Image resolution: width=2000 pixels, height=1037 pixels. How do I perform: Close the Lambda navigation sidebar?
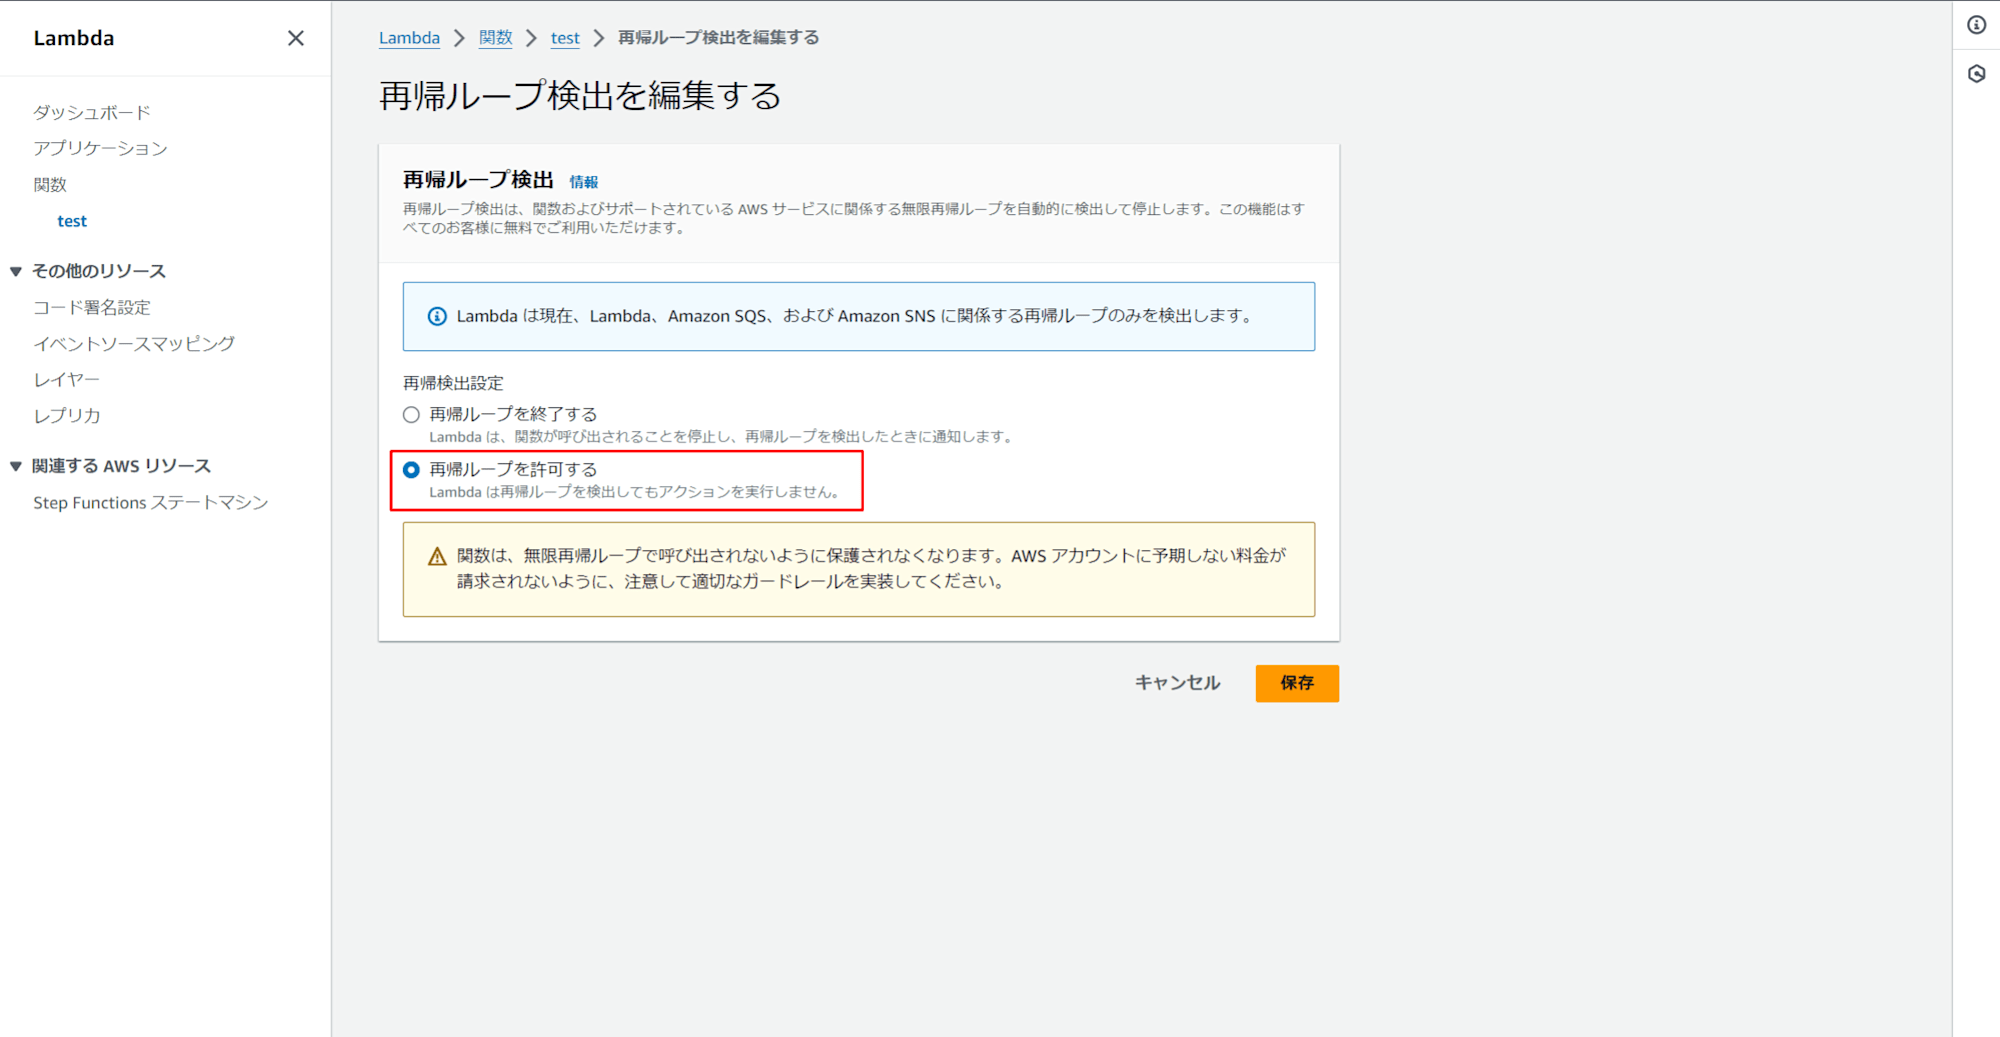point(296,38)
